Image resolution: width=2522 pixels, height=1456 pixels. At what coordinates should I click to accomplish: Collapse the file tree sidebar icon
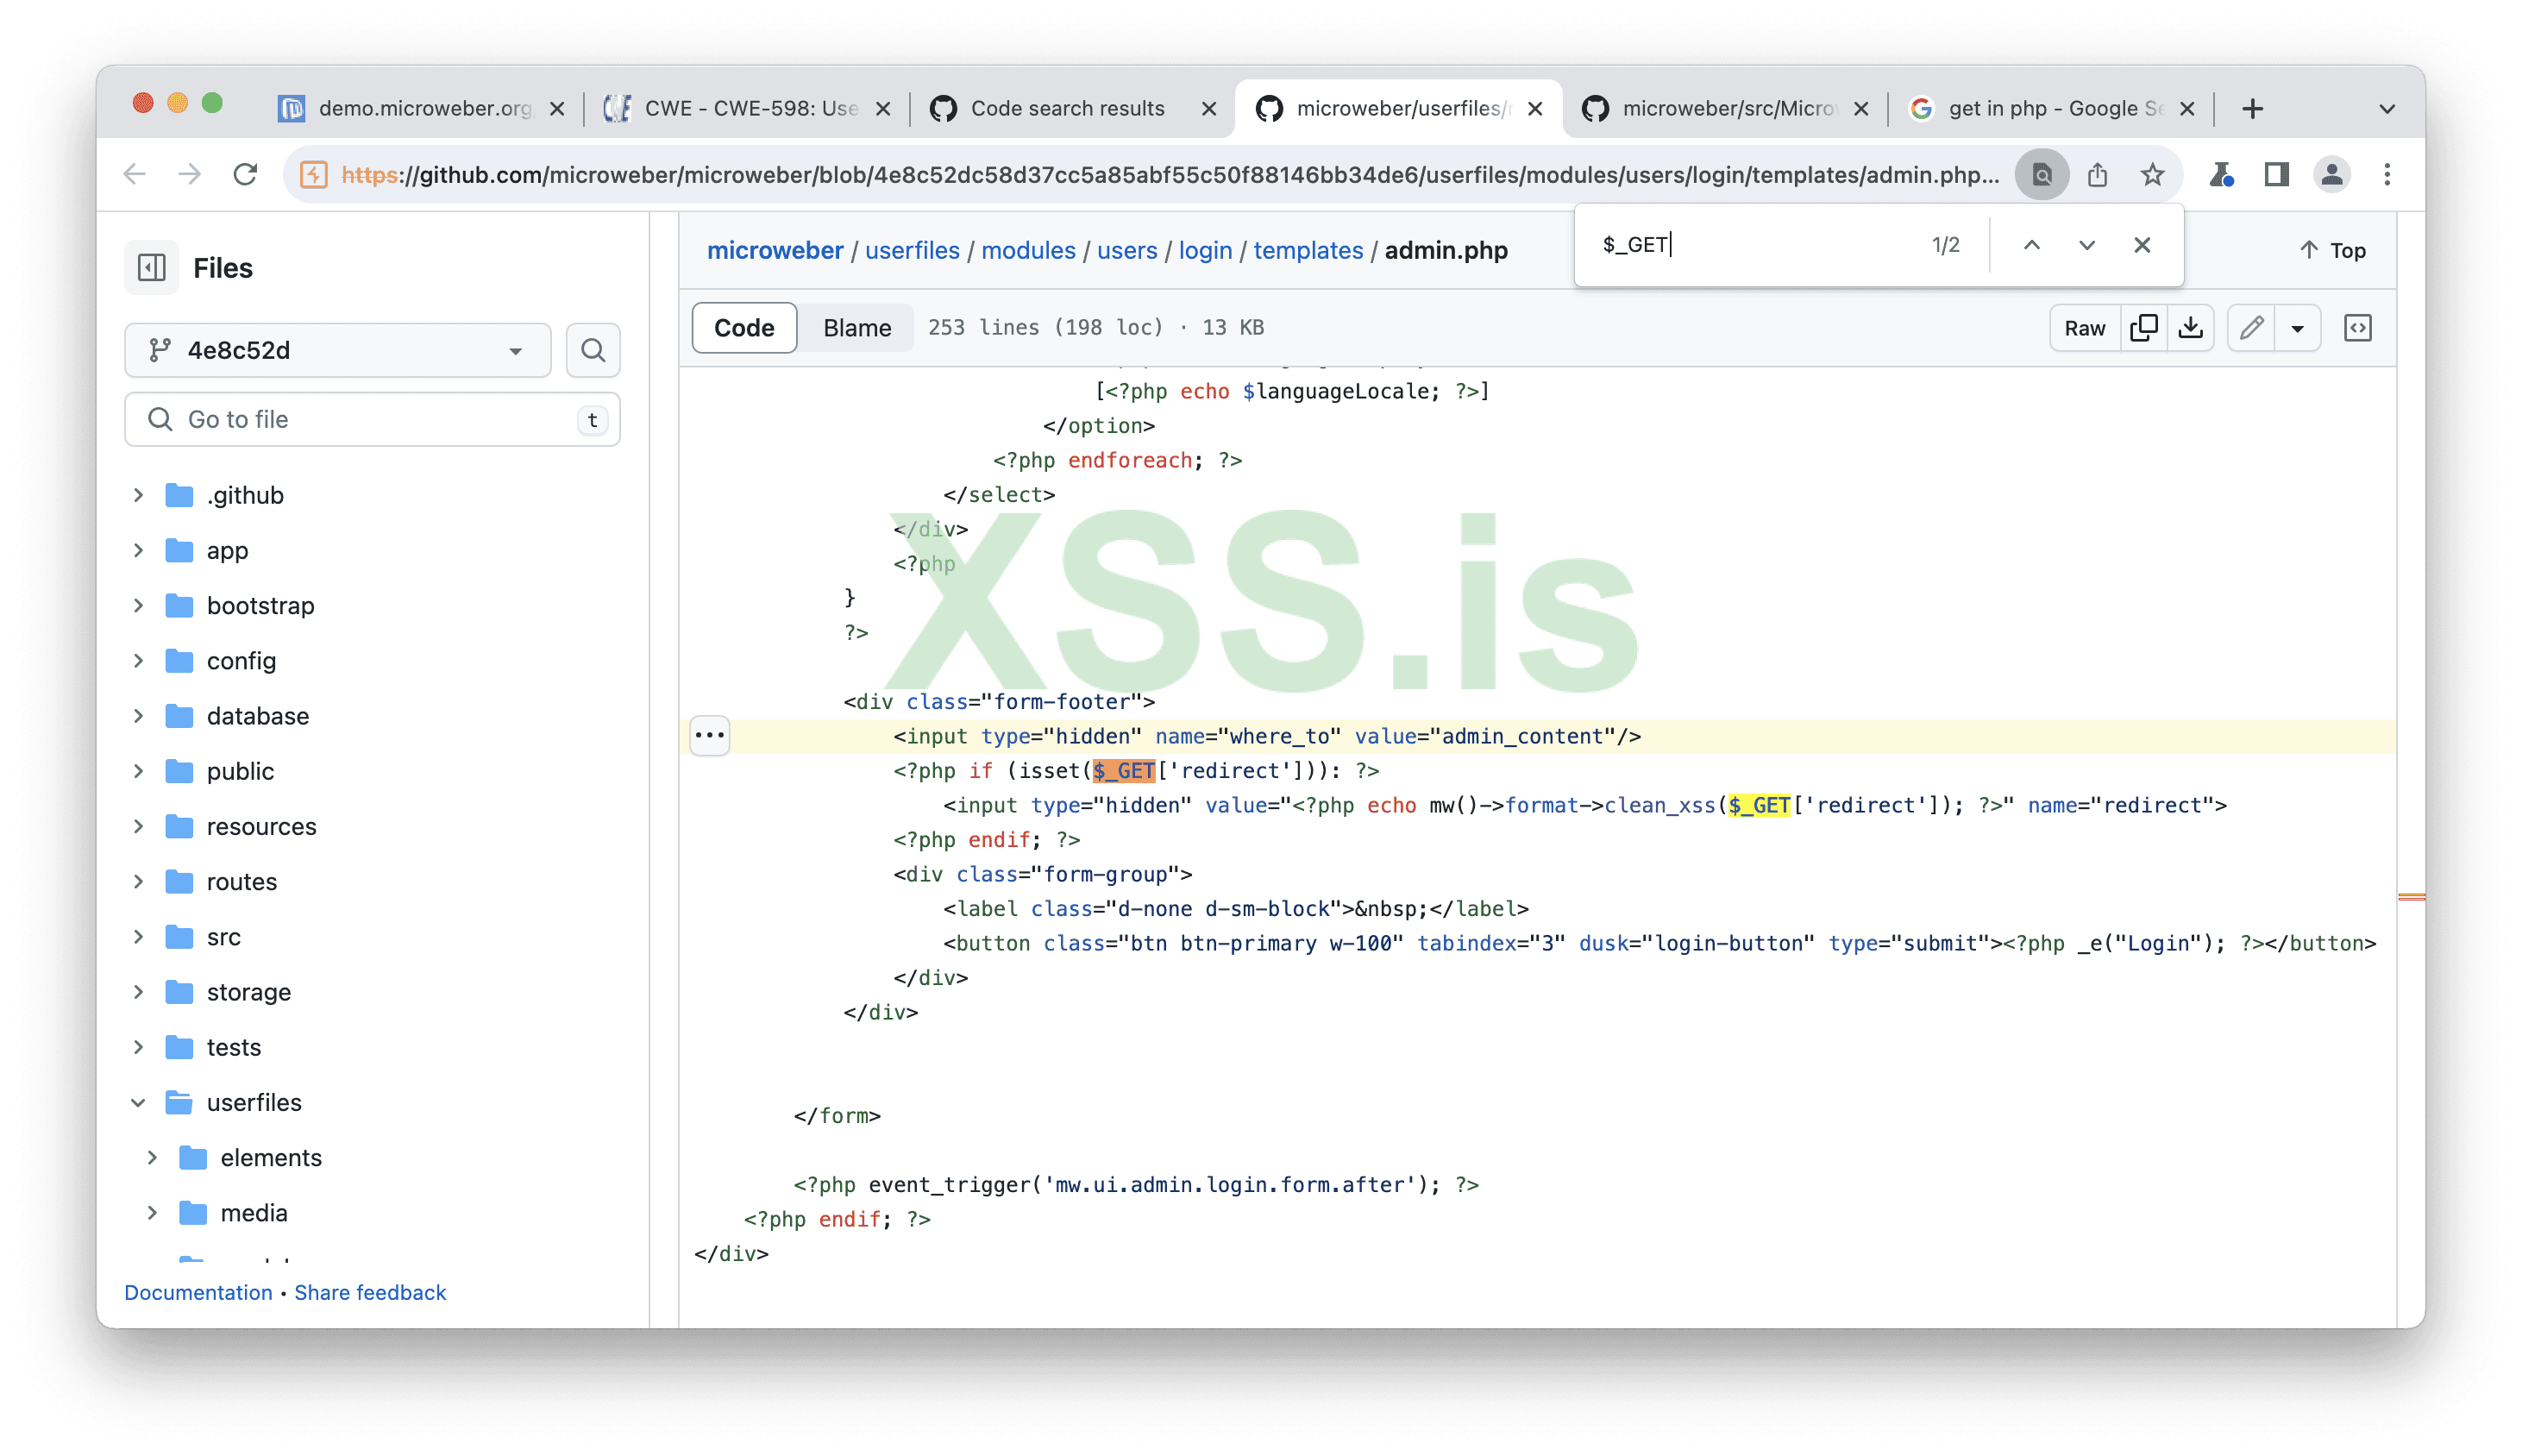152,268
